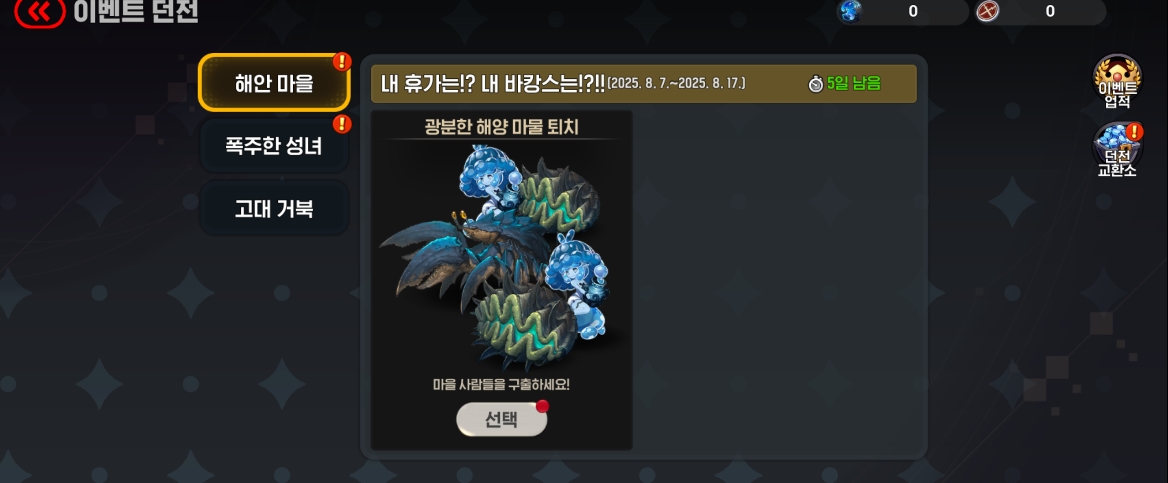Click the blue crystal currency icon

pyautogui.click(x=850, y=11)
